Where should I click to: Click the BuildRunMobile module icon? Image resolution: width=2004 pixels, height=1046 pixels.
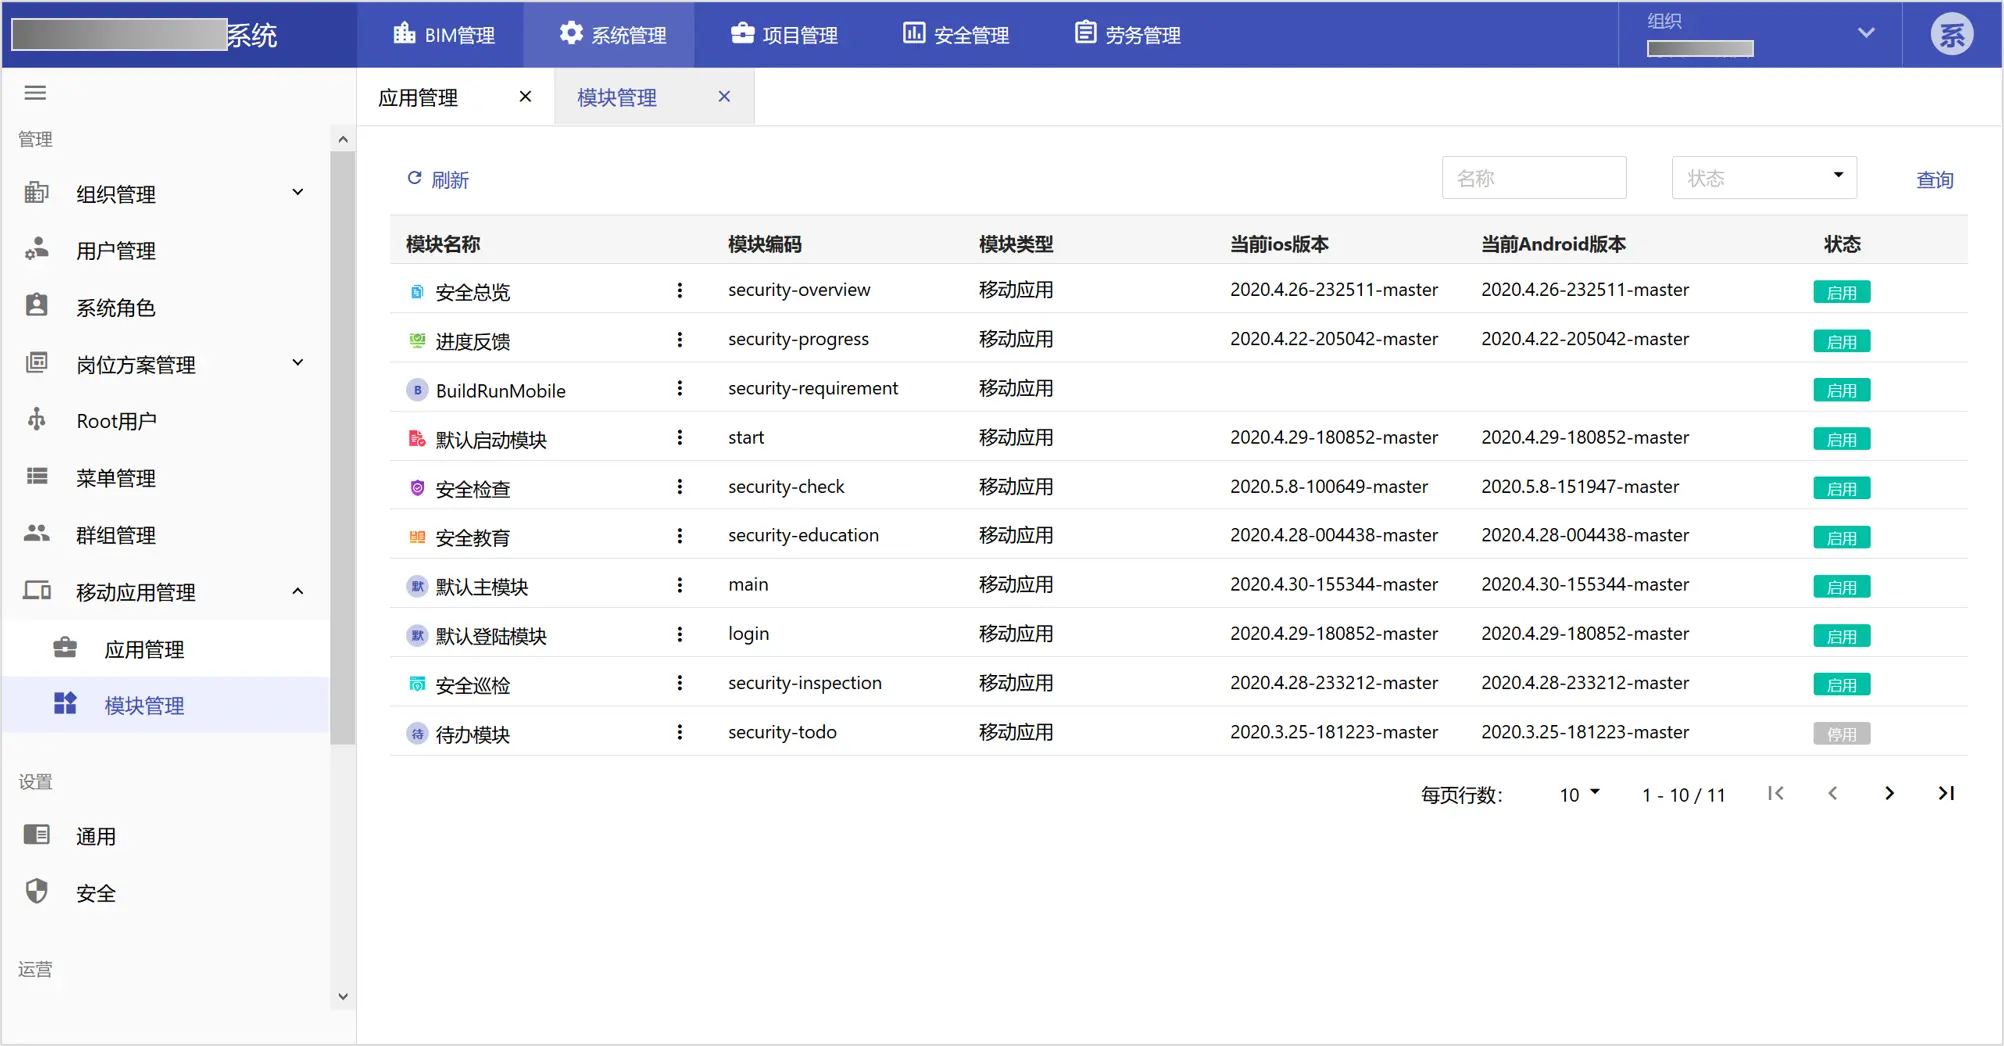417,390
